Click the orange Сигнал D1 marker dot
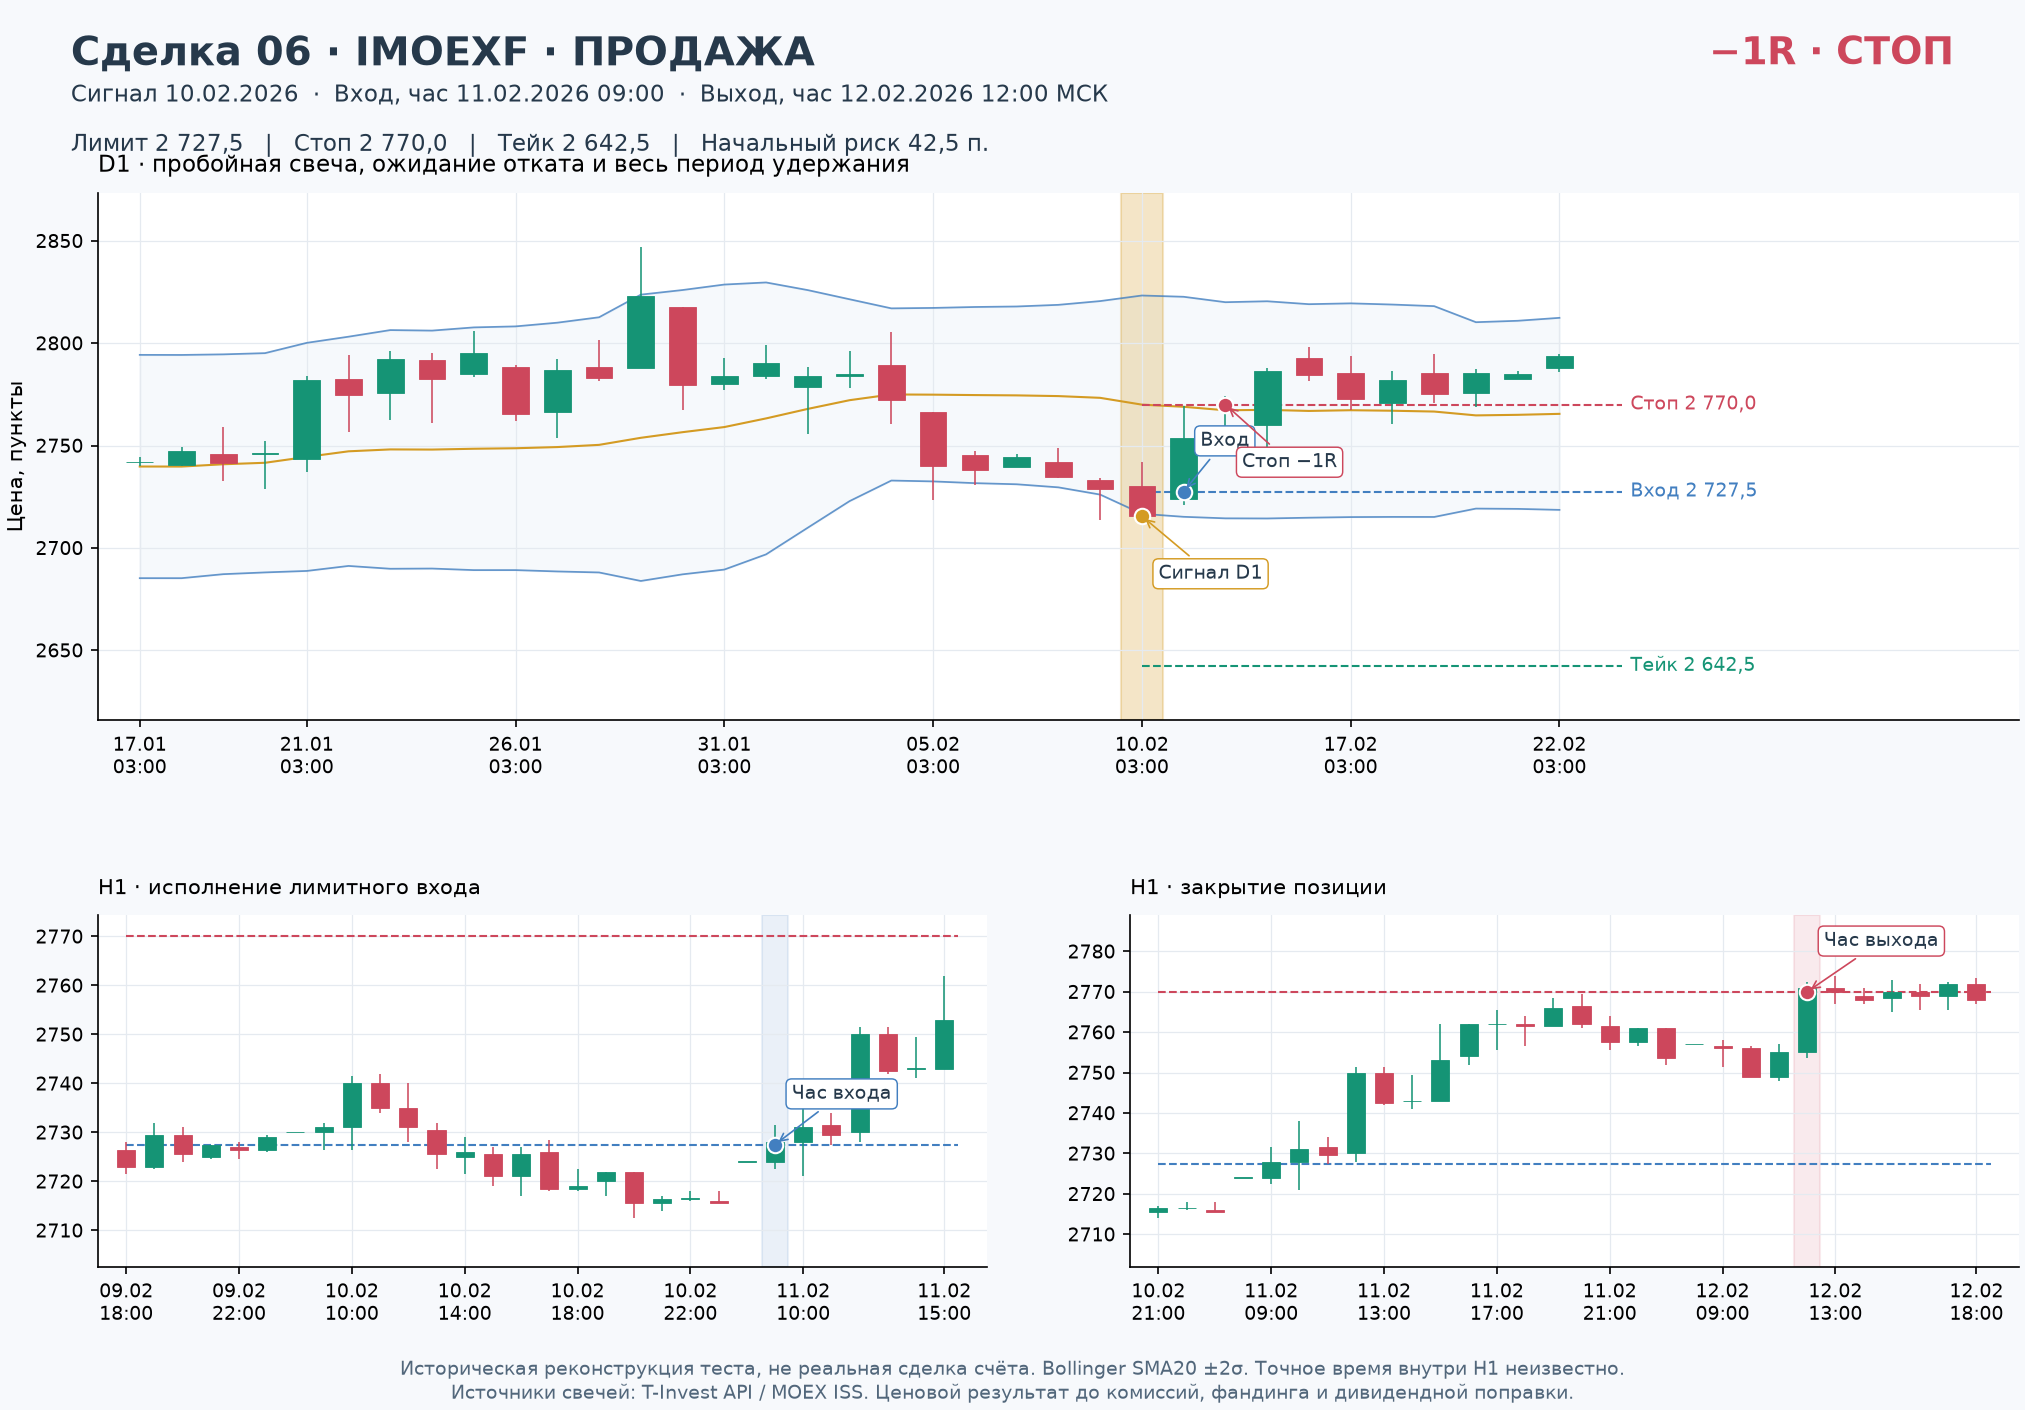The image size is (2025, 1410). pyautogui.click(x=1142, y=516)
